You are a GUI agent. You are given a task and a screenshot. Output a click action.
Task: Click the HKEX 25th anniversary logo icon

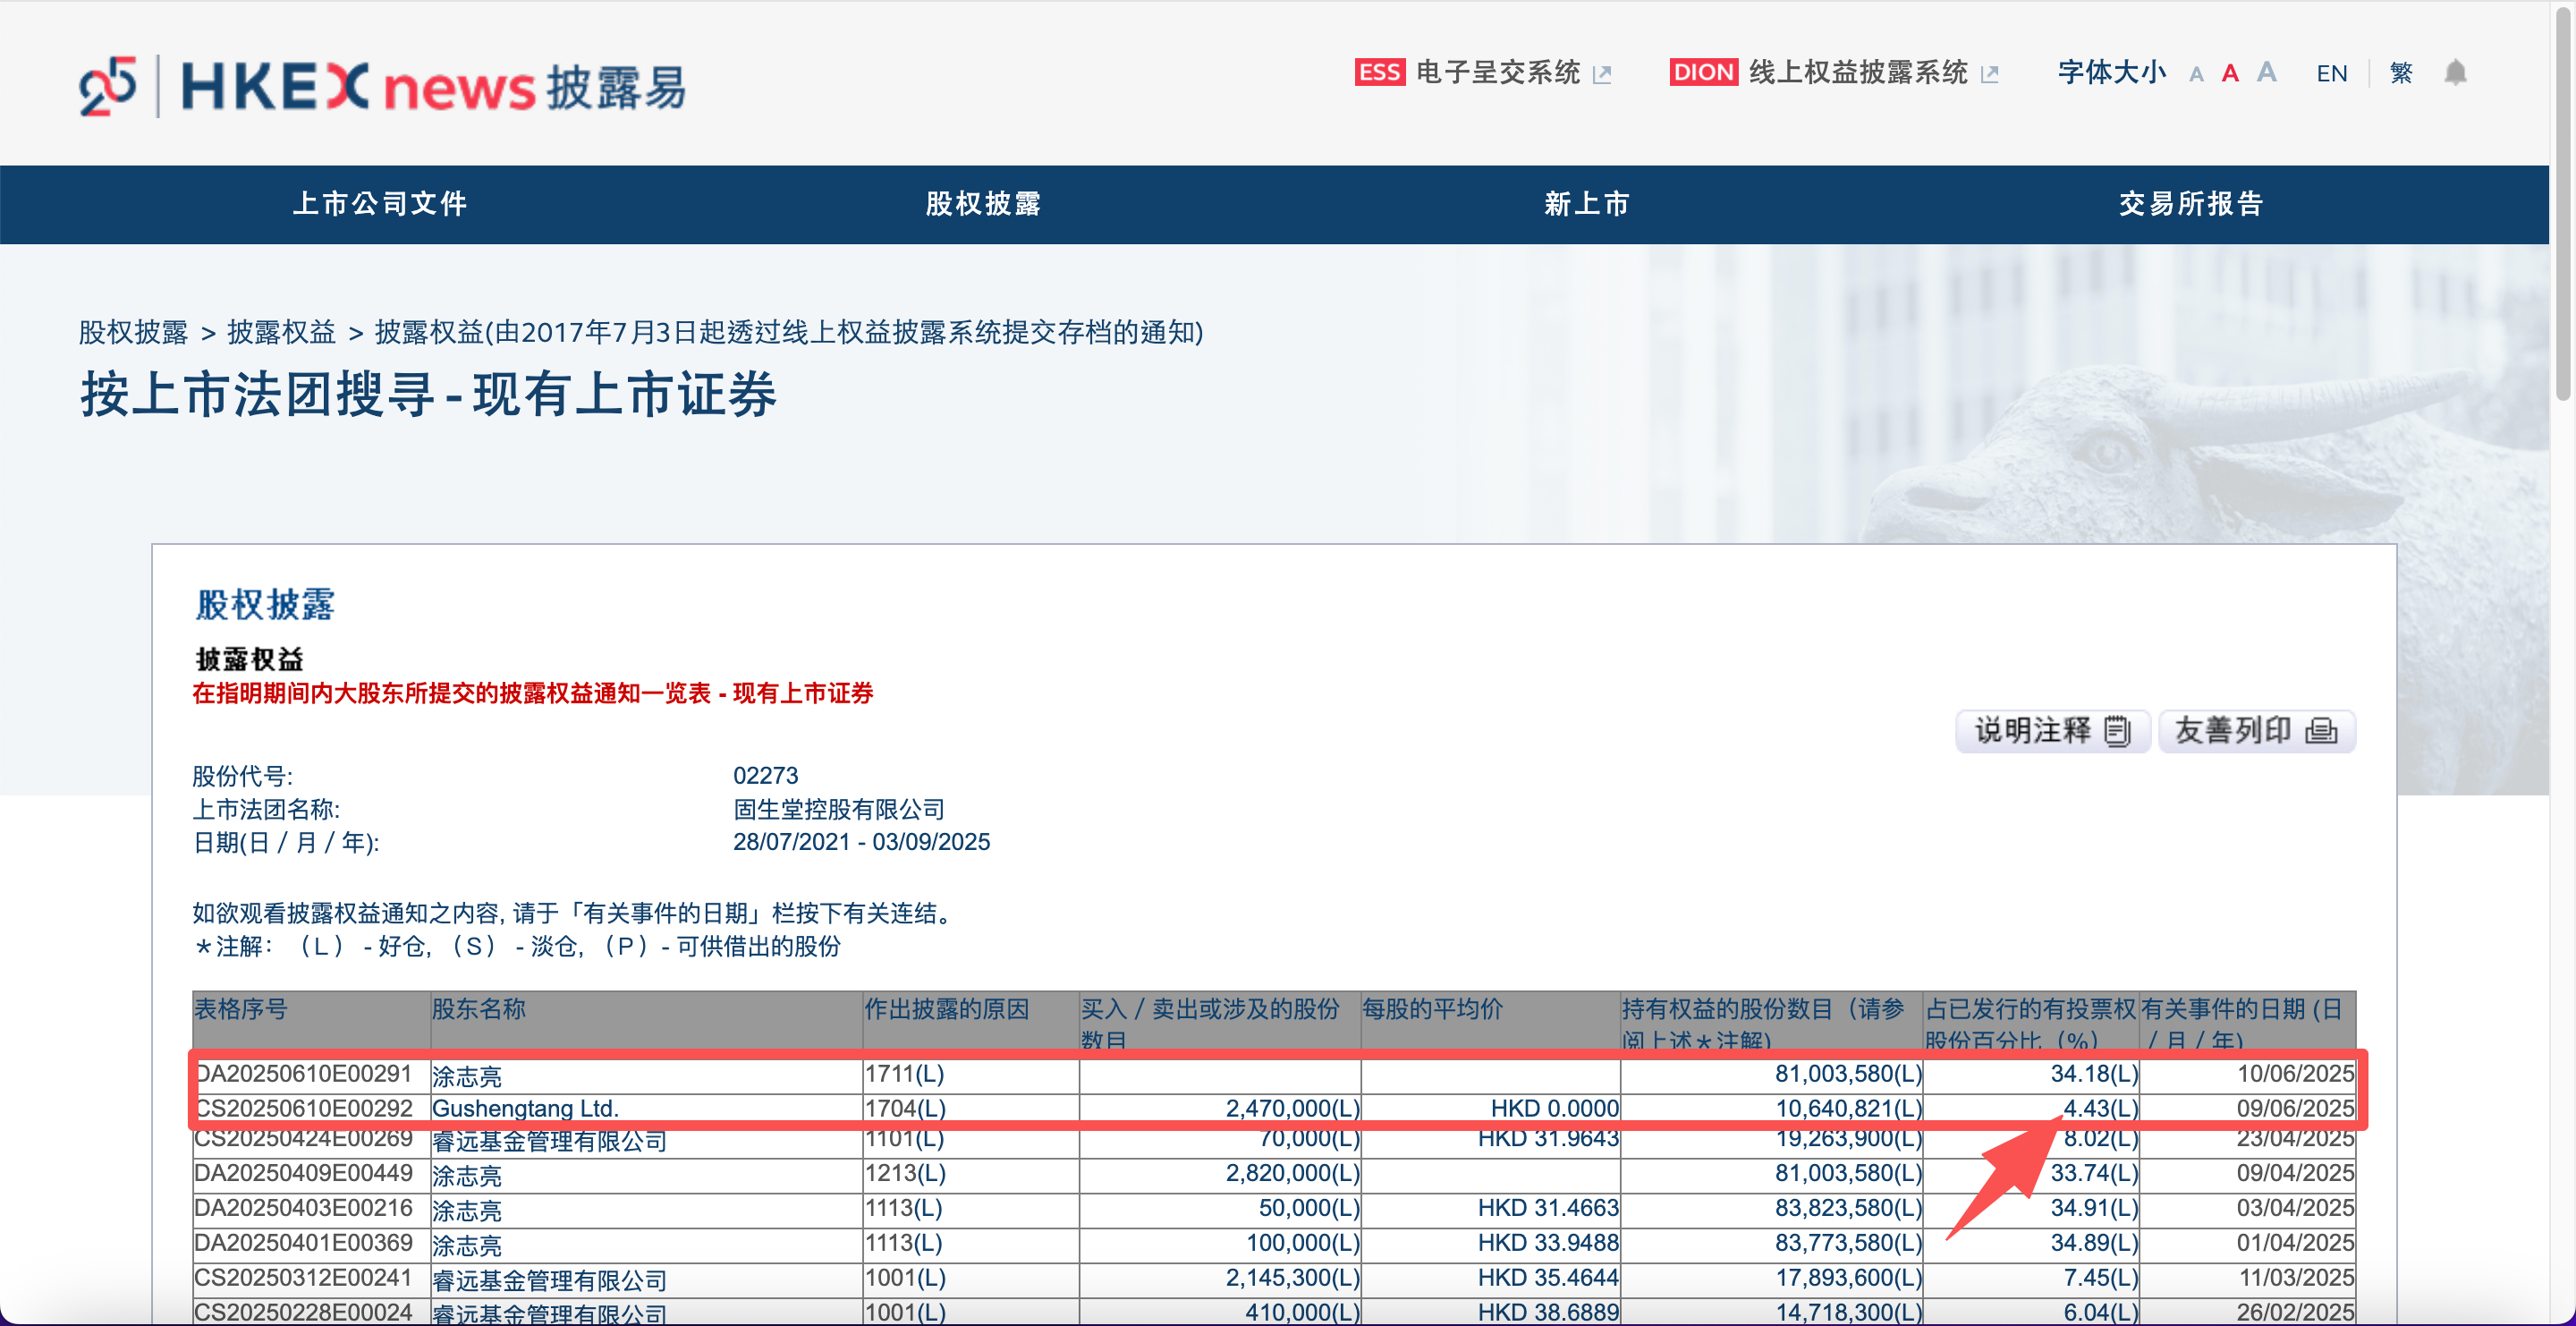point(107,86)
